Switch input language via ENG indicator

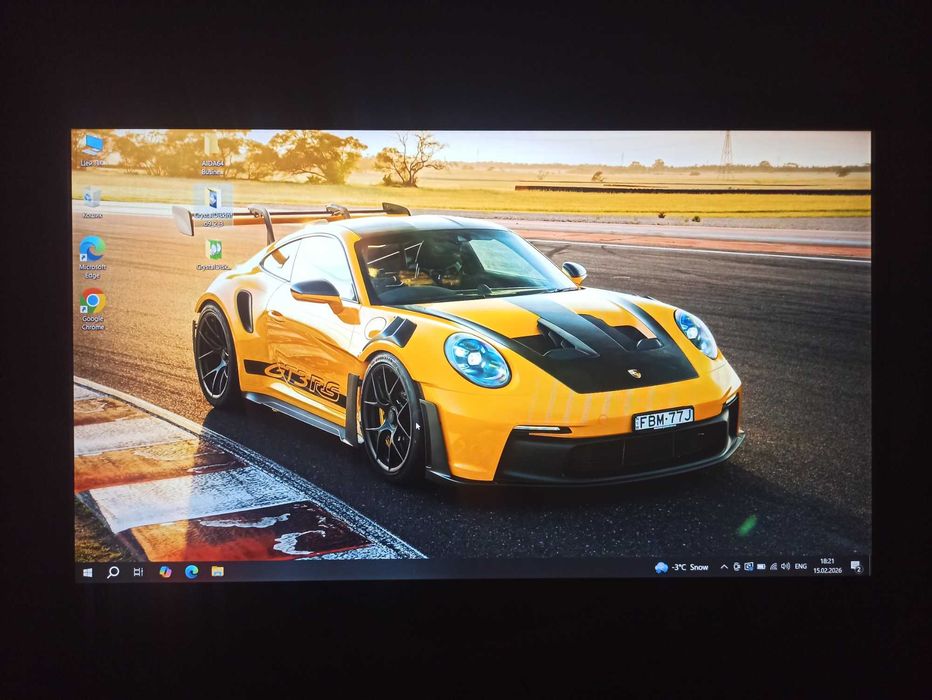coord(801,566)
